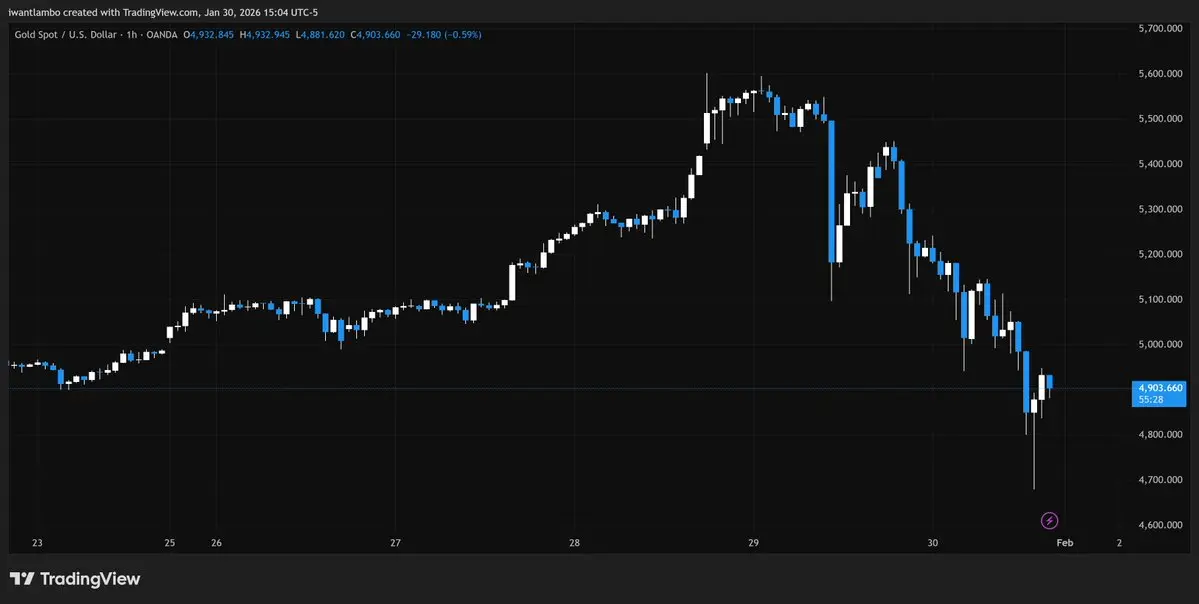Click the 5,000.000 price axis label
This screenshot has width=1199, height=604.
[x=1161, y=345]
